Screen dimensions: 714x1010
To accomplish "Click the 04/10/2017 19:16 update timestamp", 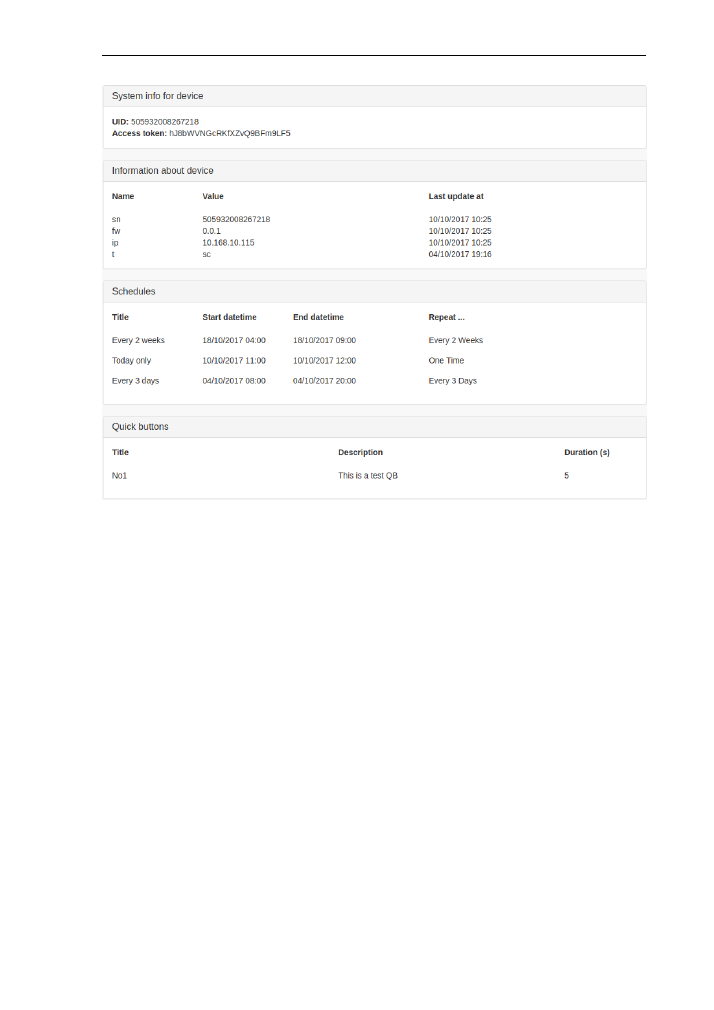I will pos(460,254).
